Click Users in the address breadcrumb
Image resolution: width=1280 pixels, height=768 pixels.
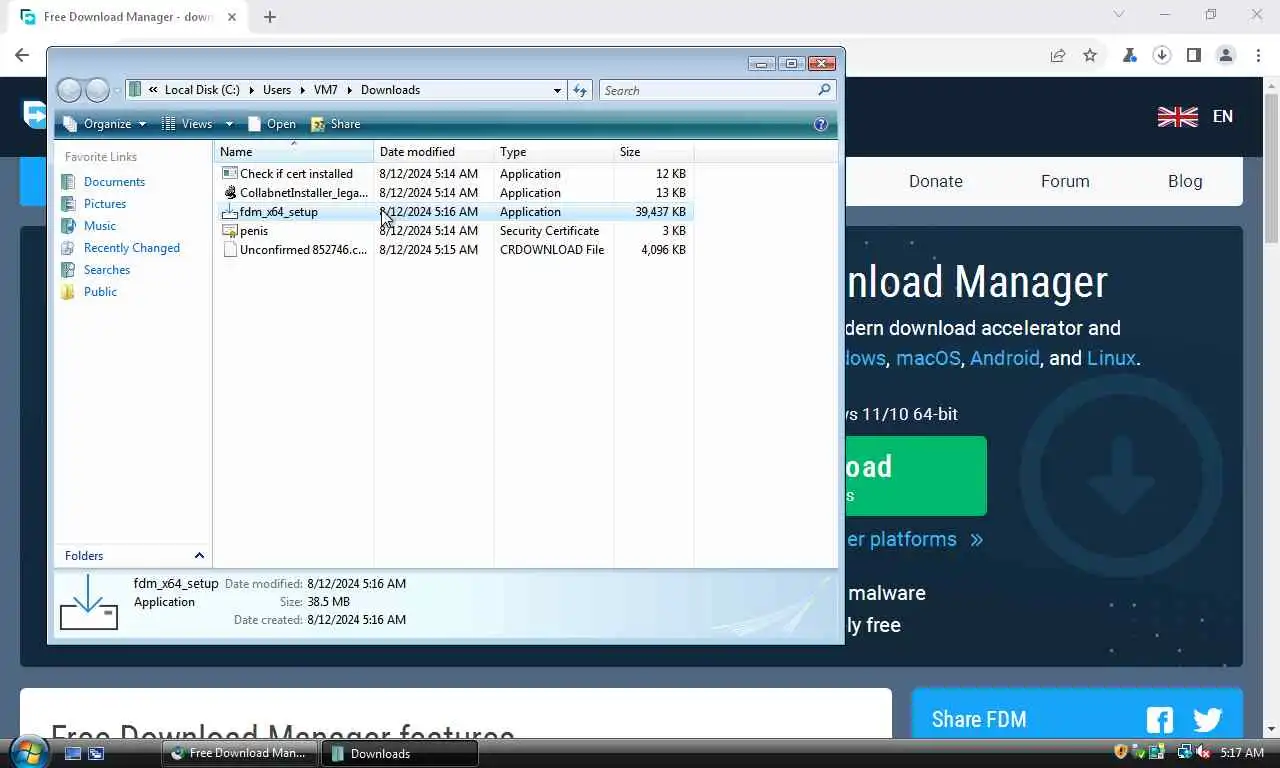click(x=277, y=90)
